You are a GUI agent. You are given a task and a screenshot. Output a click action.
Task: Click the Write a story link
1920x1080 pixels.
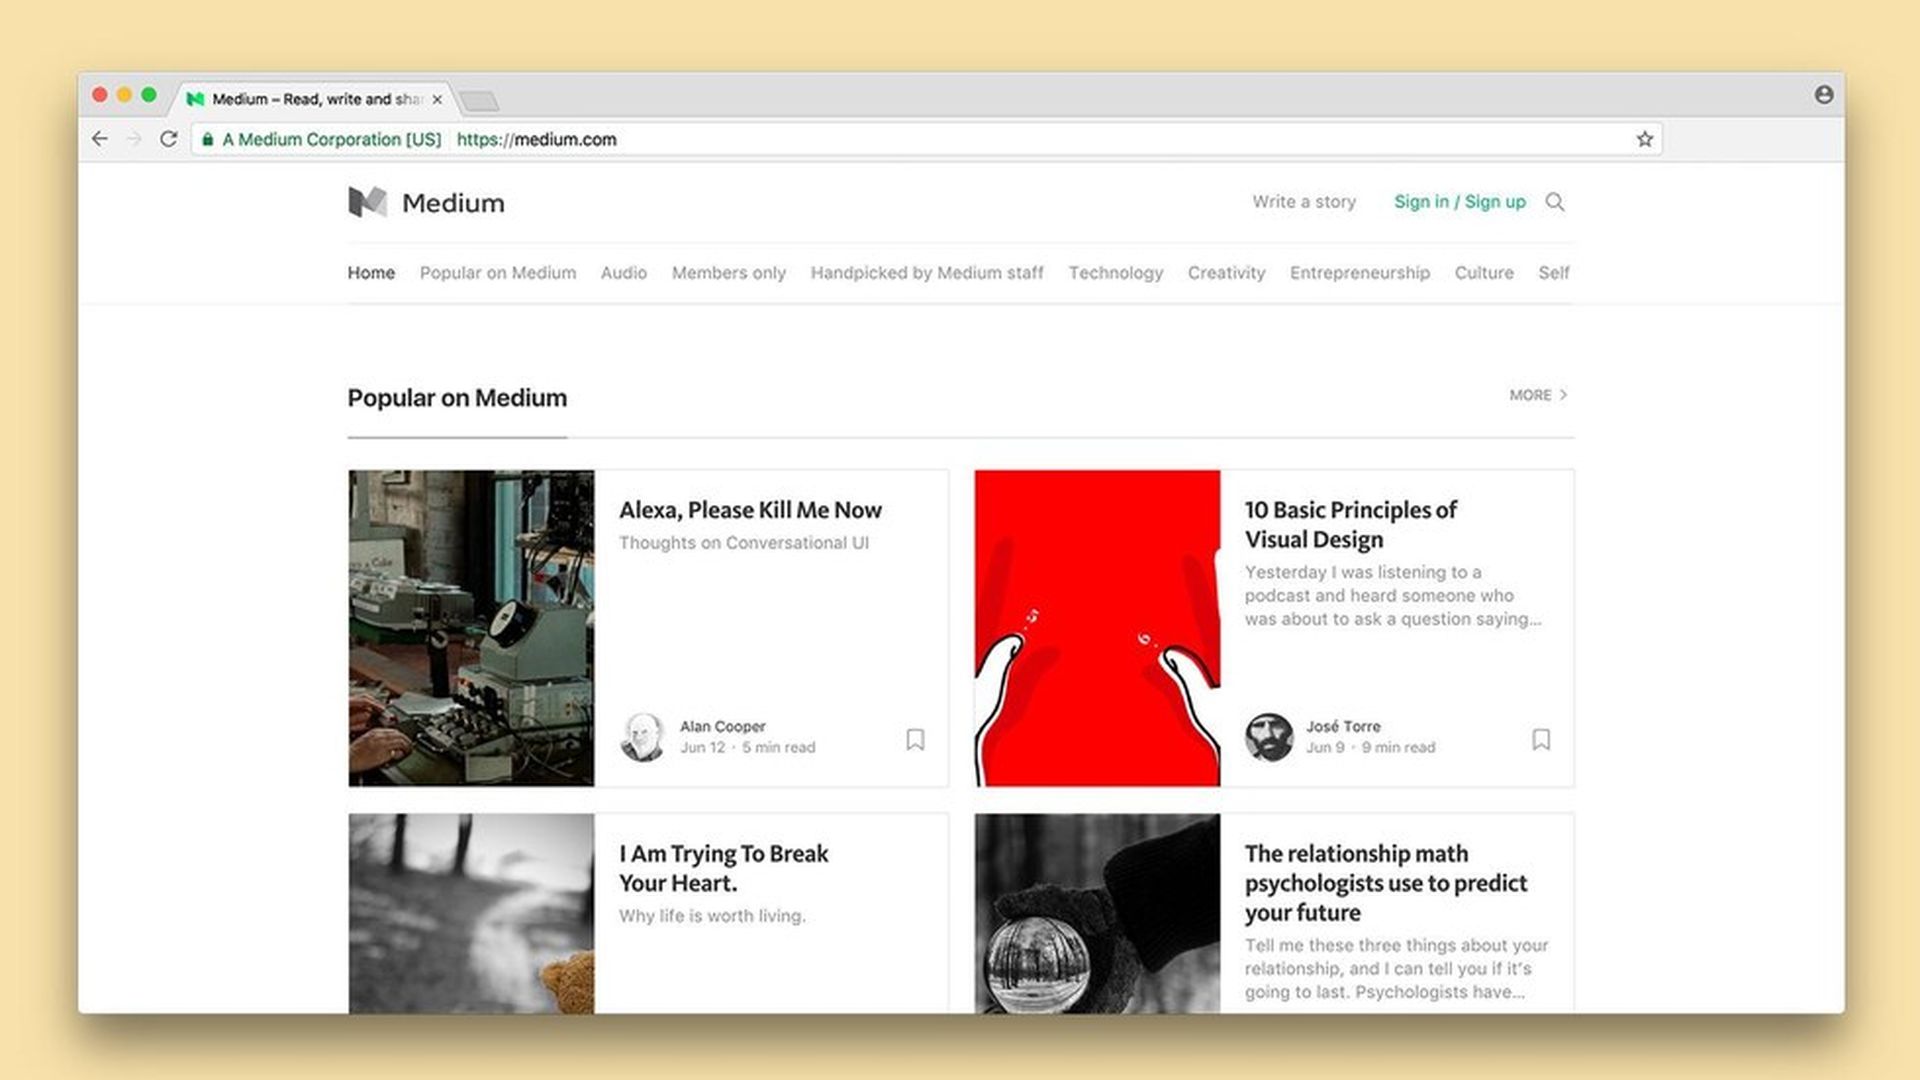[1304, 202]
